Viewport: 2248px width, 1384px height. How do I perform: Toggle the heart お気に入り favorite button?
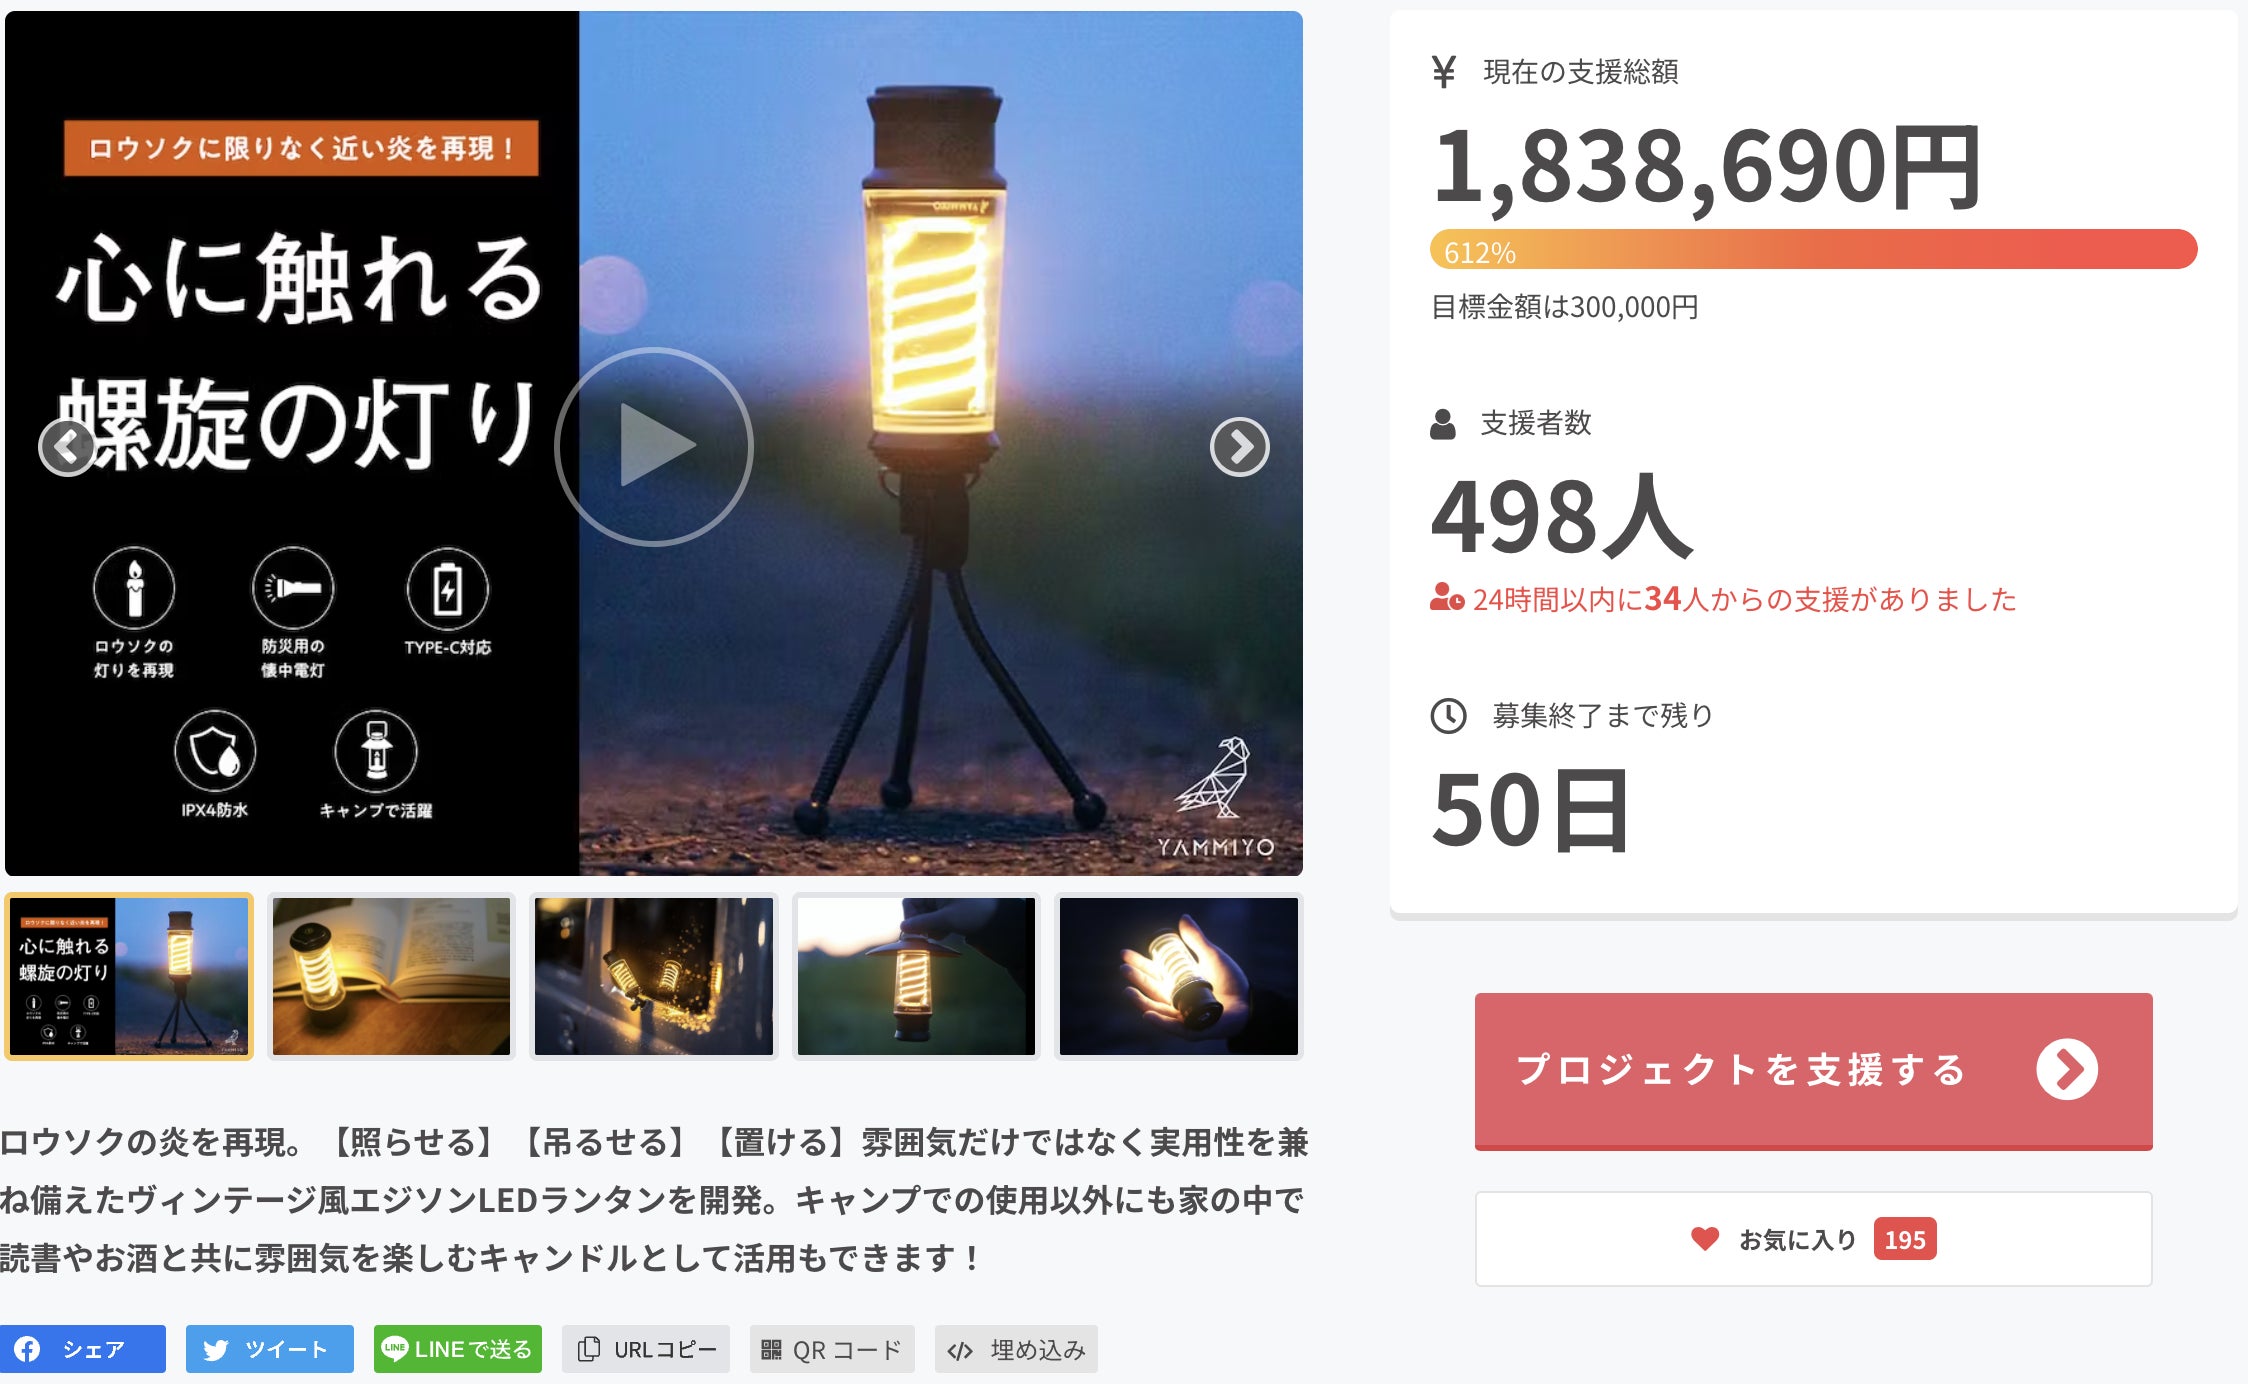tap(1813, 1239)
